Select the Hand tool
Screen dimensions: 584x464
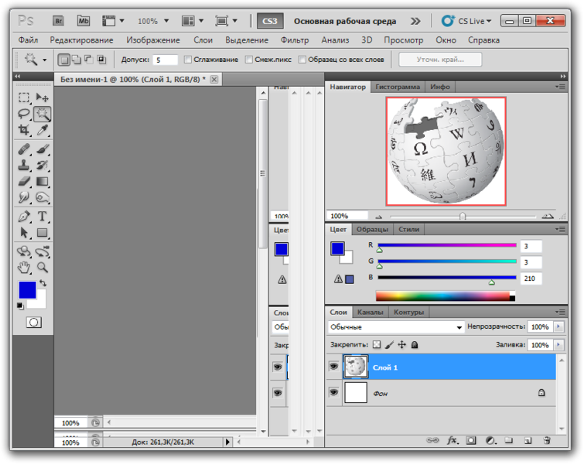(24, 267)
